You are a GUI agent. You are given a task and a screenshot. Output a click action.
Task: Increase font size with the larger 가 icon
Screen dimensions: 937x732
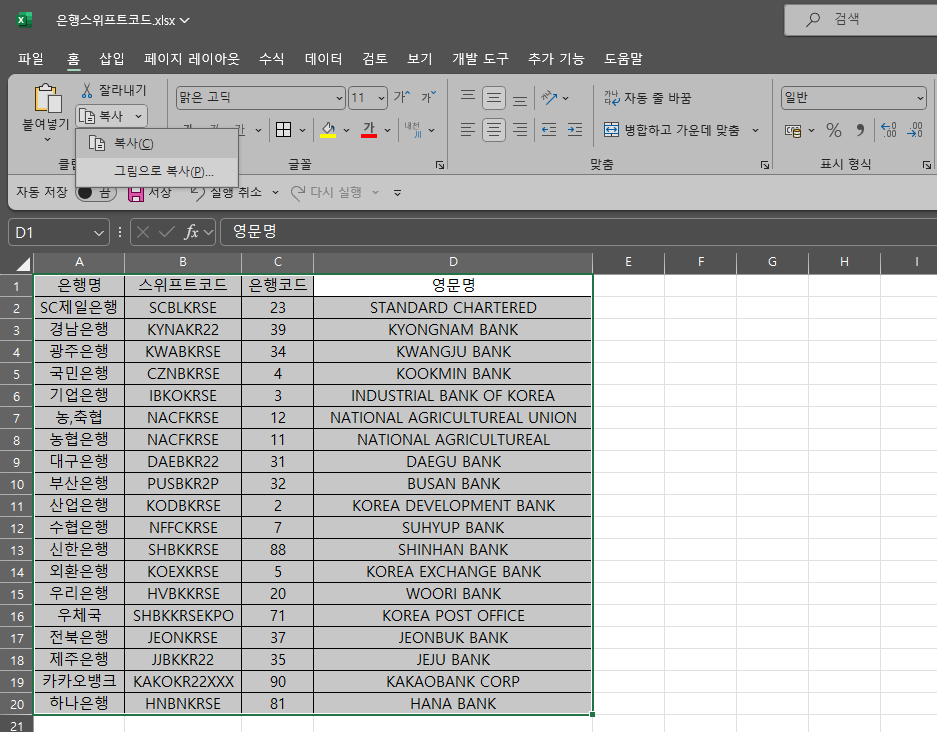tap(402, 97)
